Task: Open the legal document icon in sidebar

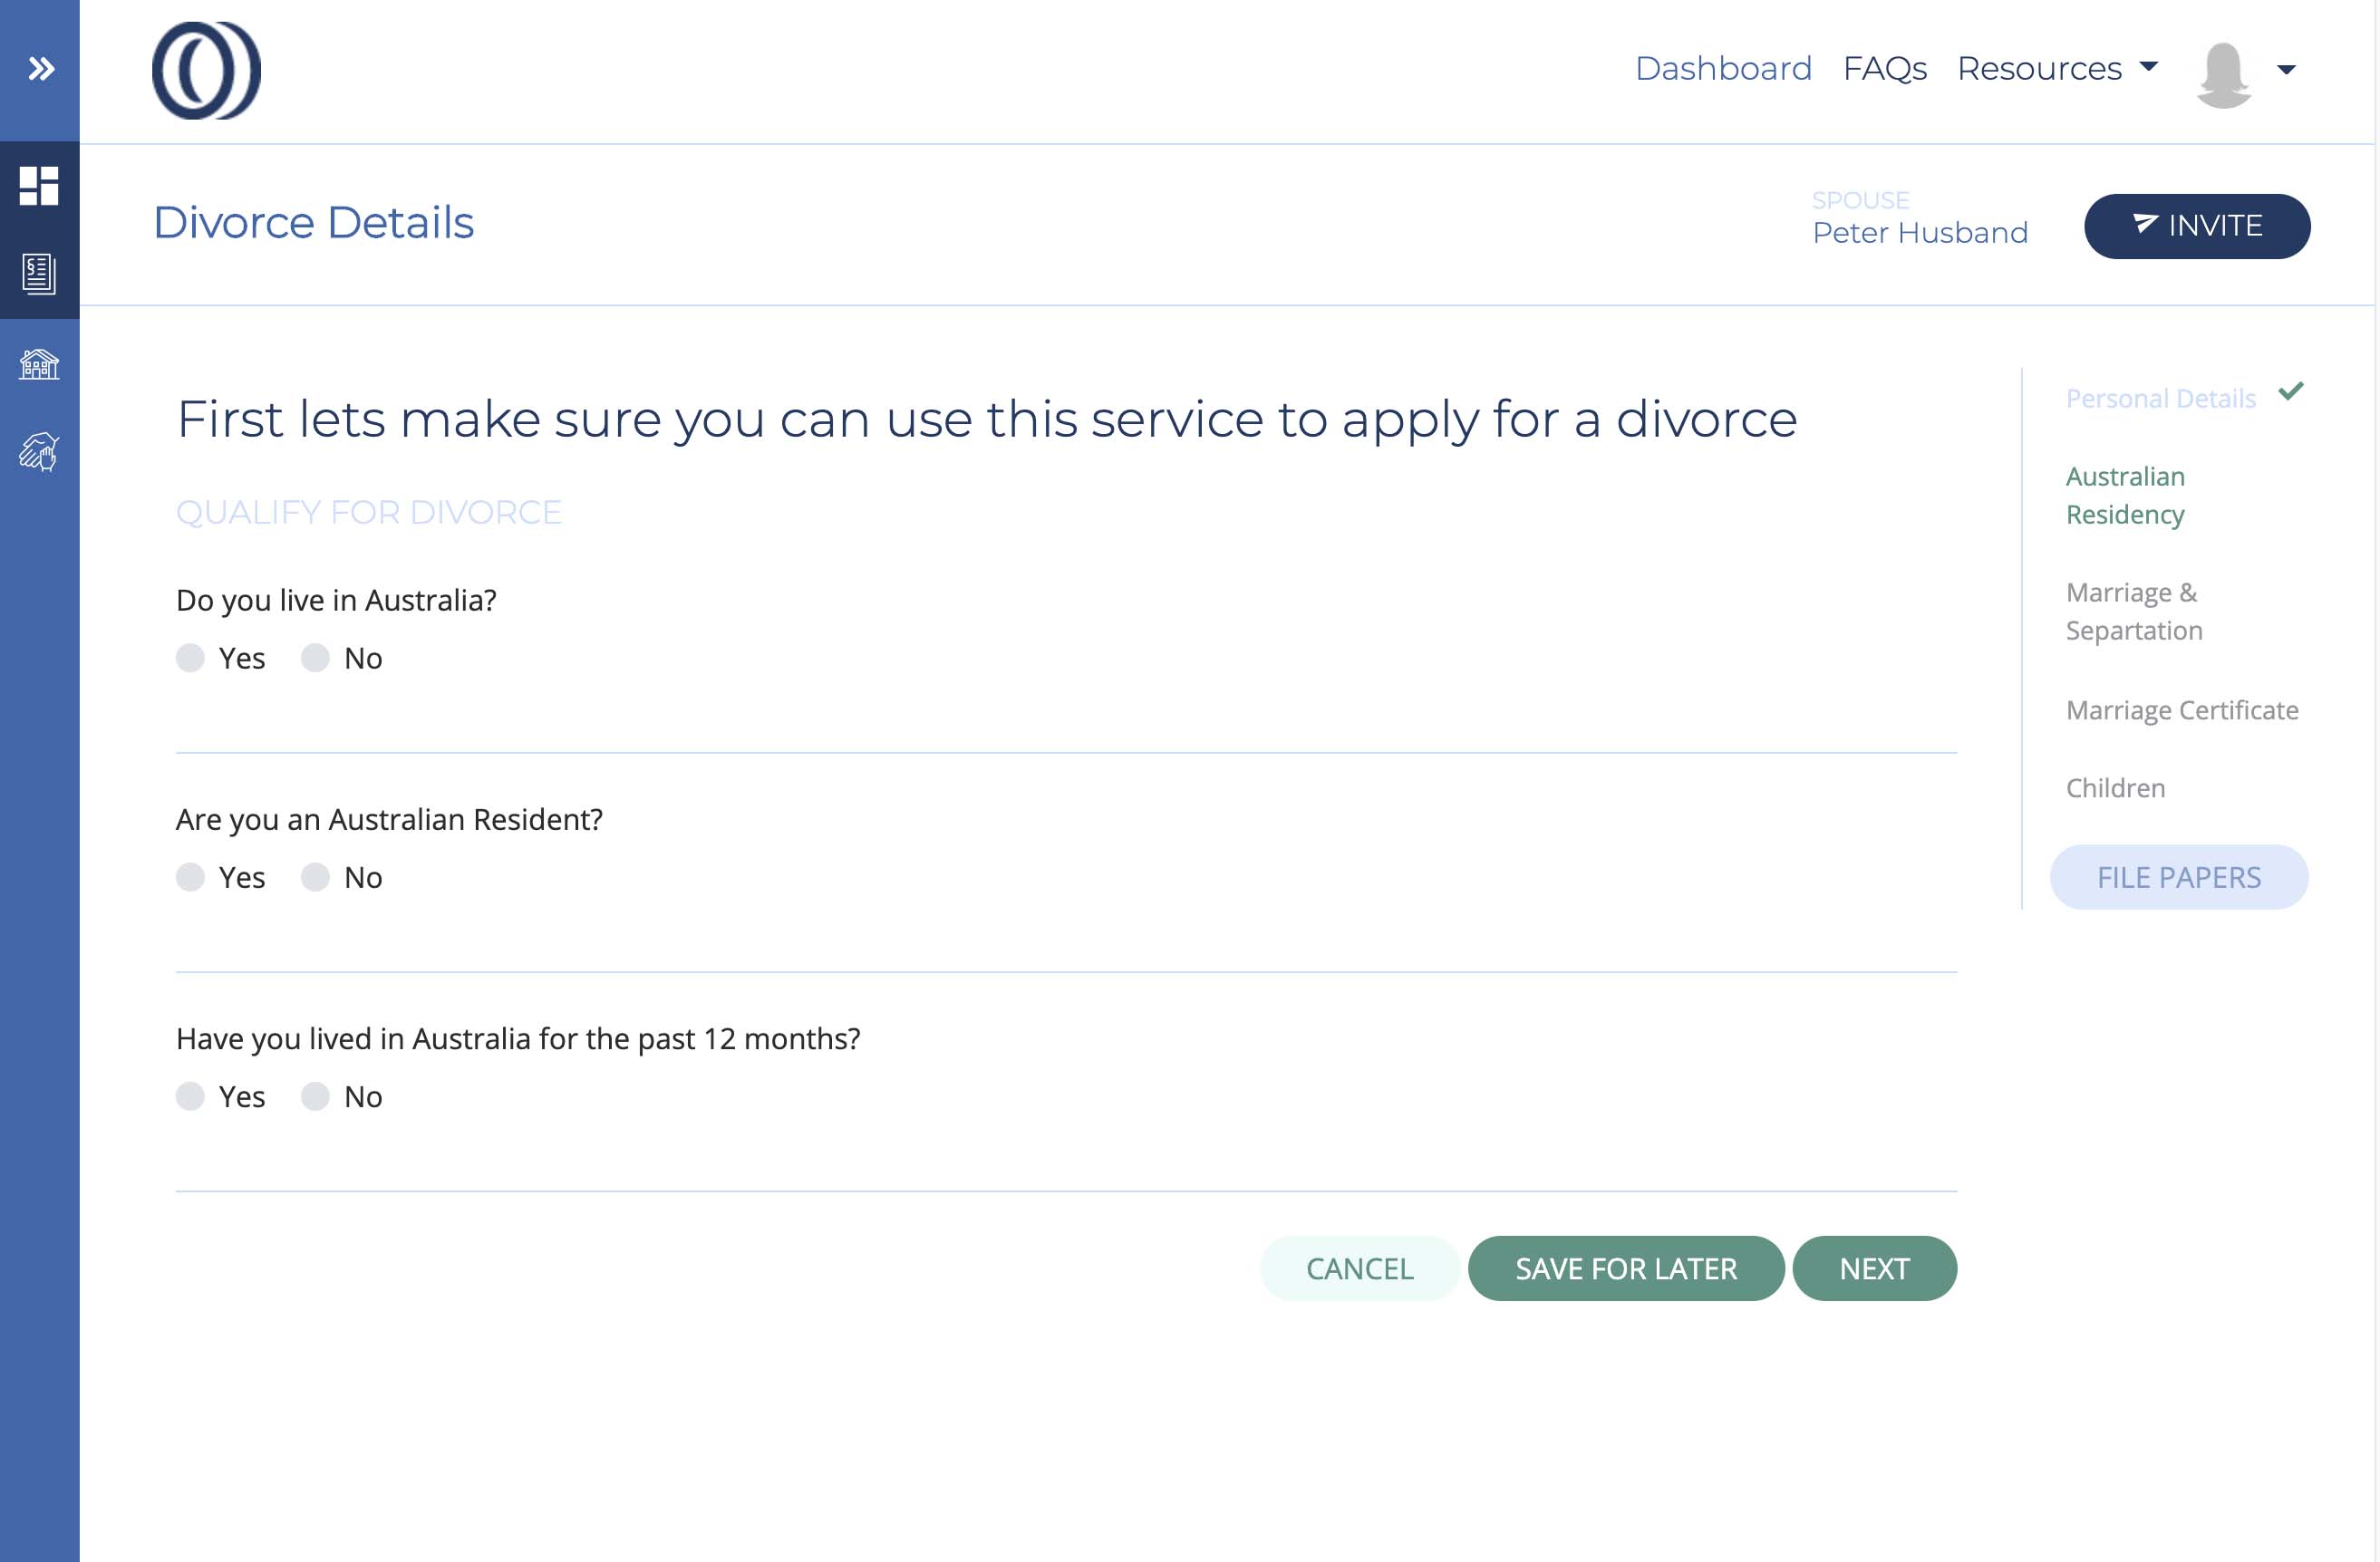Action: tap(39, 274)
